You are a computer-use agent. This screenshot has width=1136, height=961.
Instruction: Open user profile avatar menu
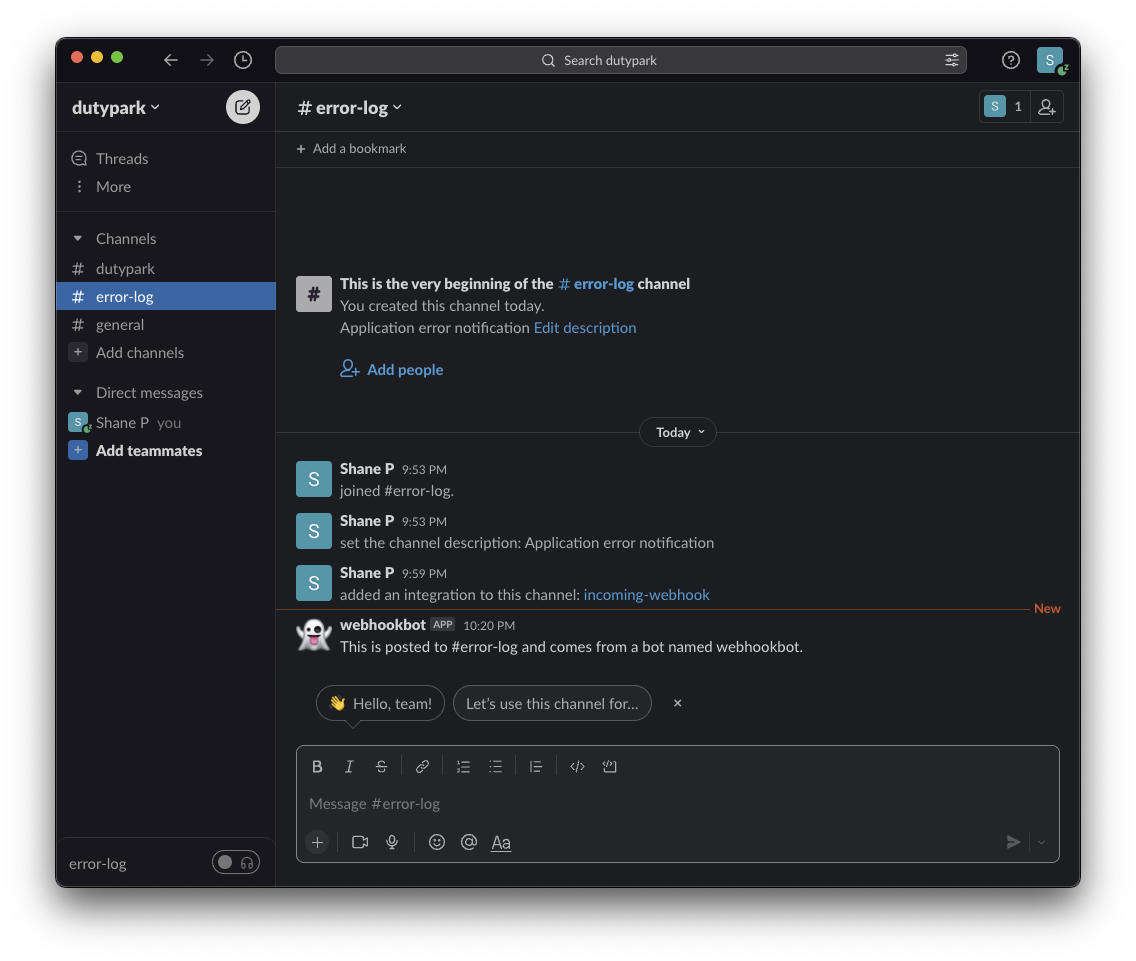(x=1051, y=60)
